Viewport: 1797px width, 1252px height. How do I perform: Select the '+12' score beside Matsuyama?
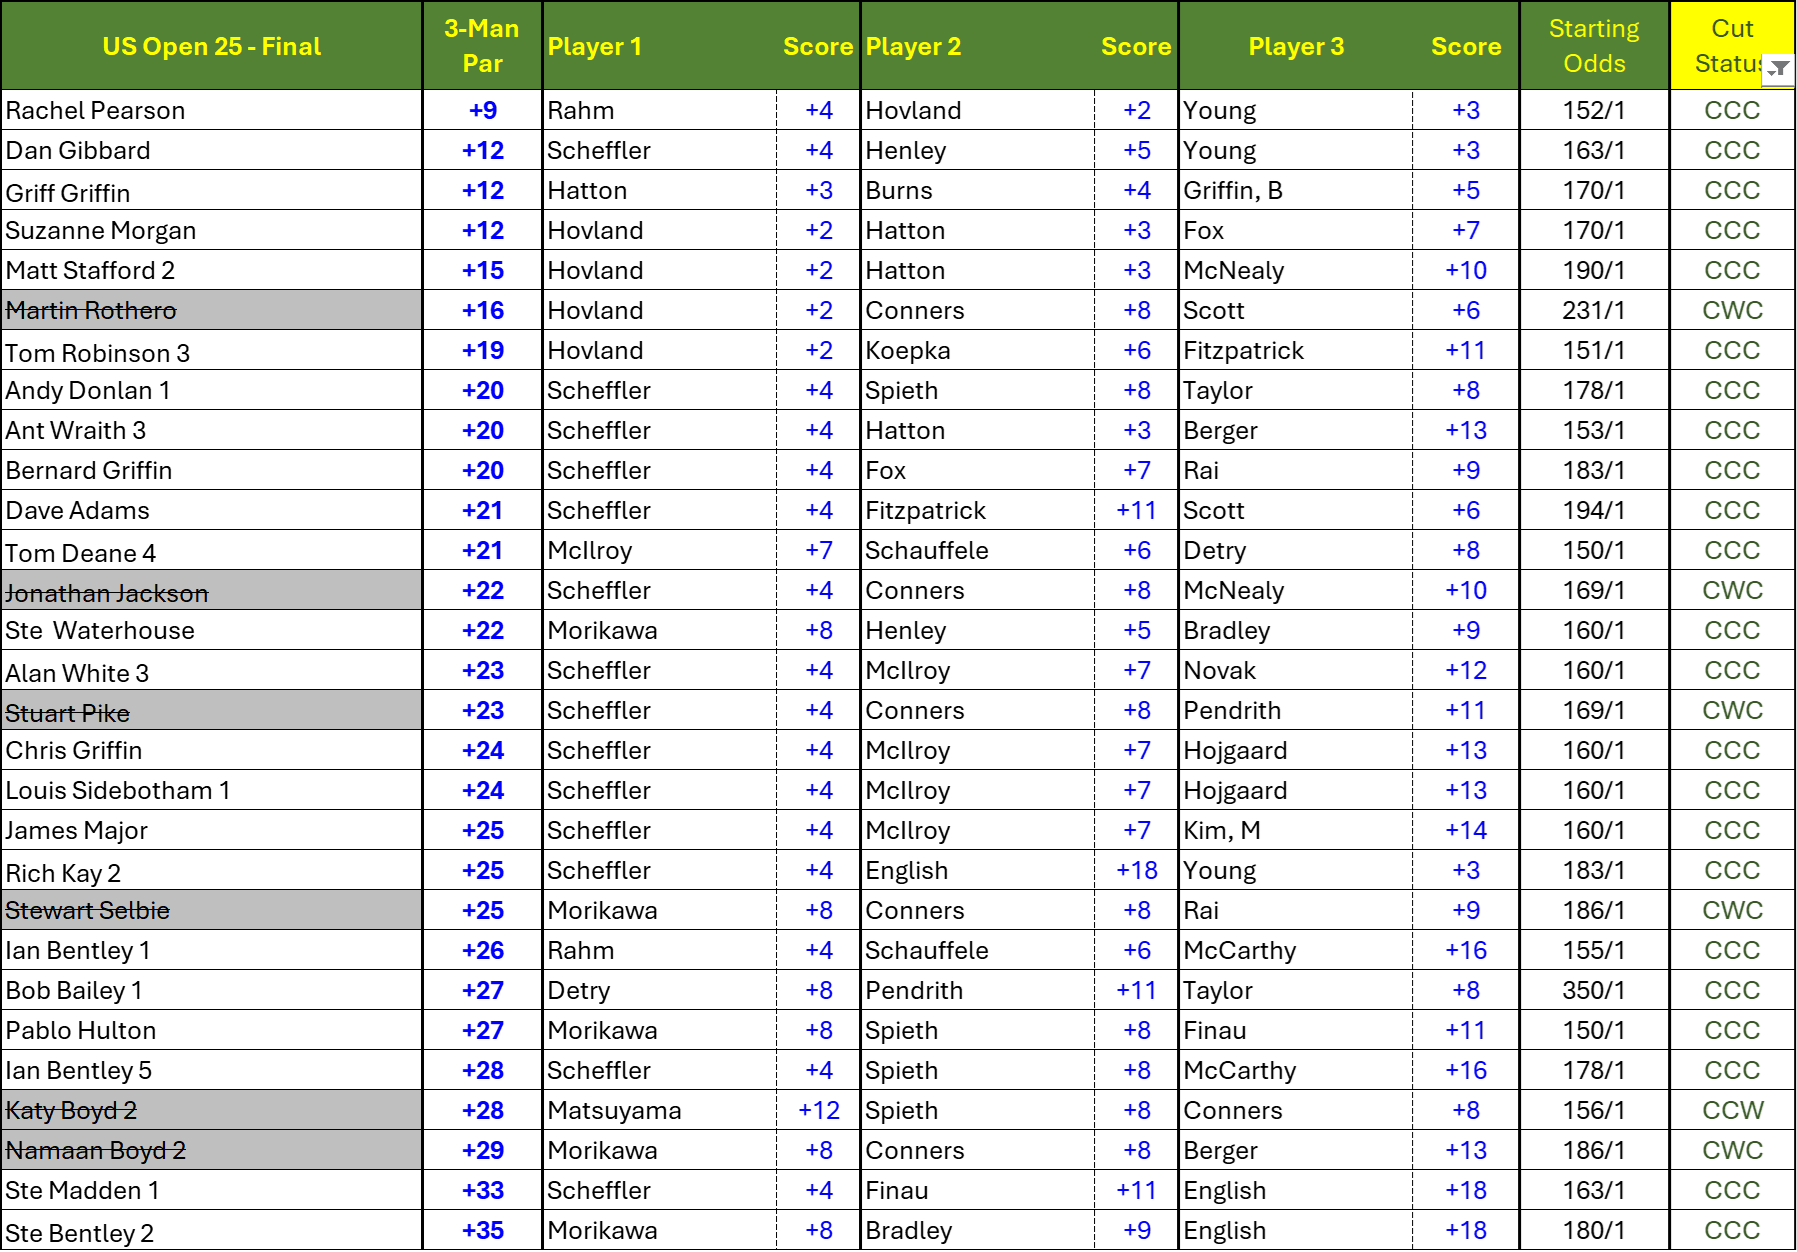coord(818,1110)
